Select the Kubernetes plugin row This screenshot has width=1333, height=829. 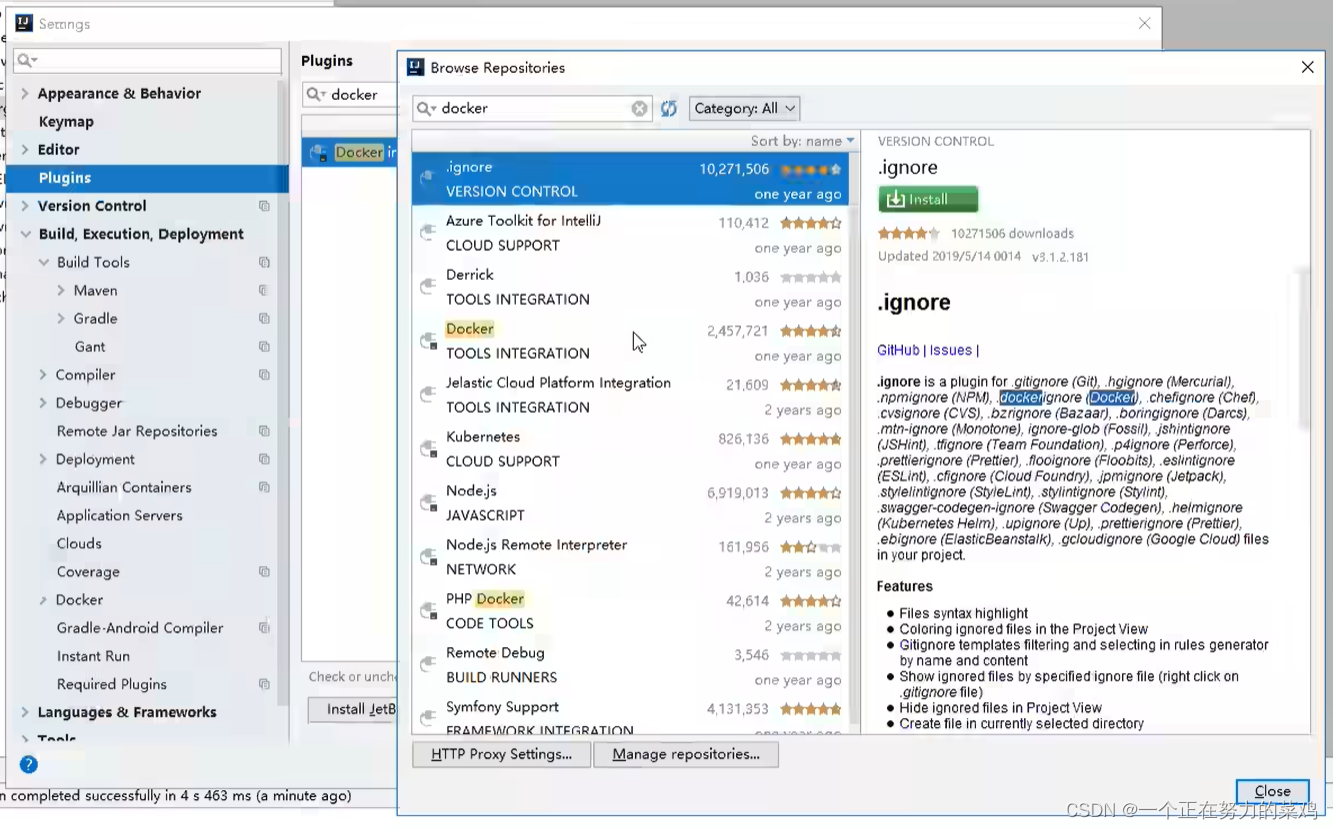630,448
